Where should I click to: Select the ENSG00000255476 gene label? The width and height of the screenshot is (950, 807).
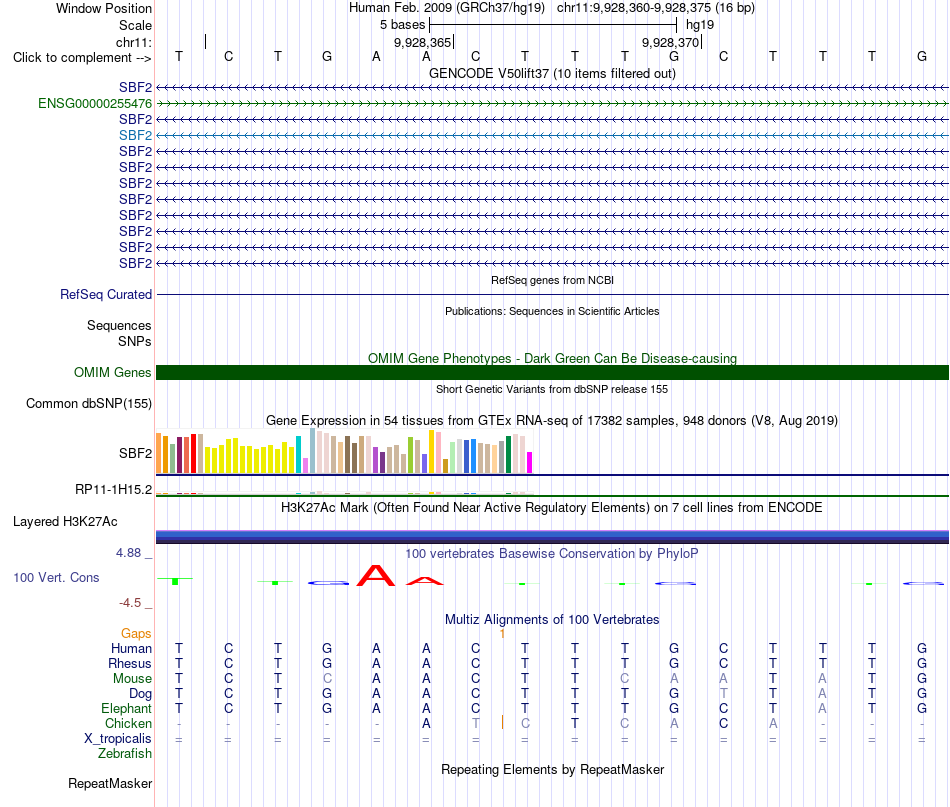[x=95, y=104]
